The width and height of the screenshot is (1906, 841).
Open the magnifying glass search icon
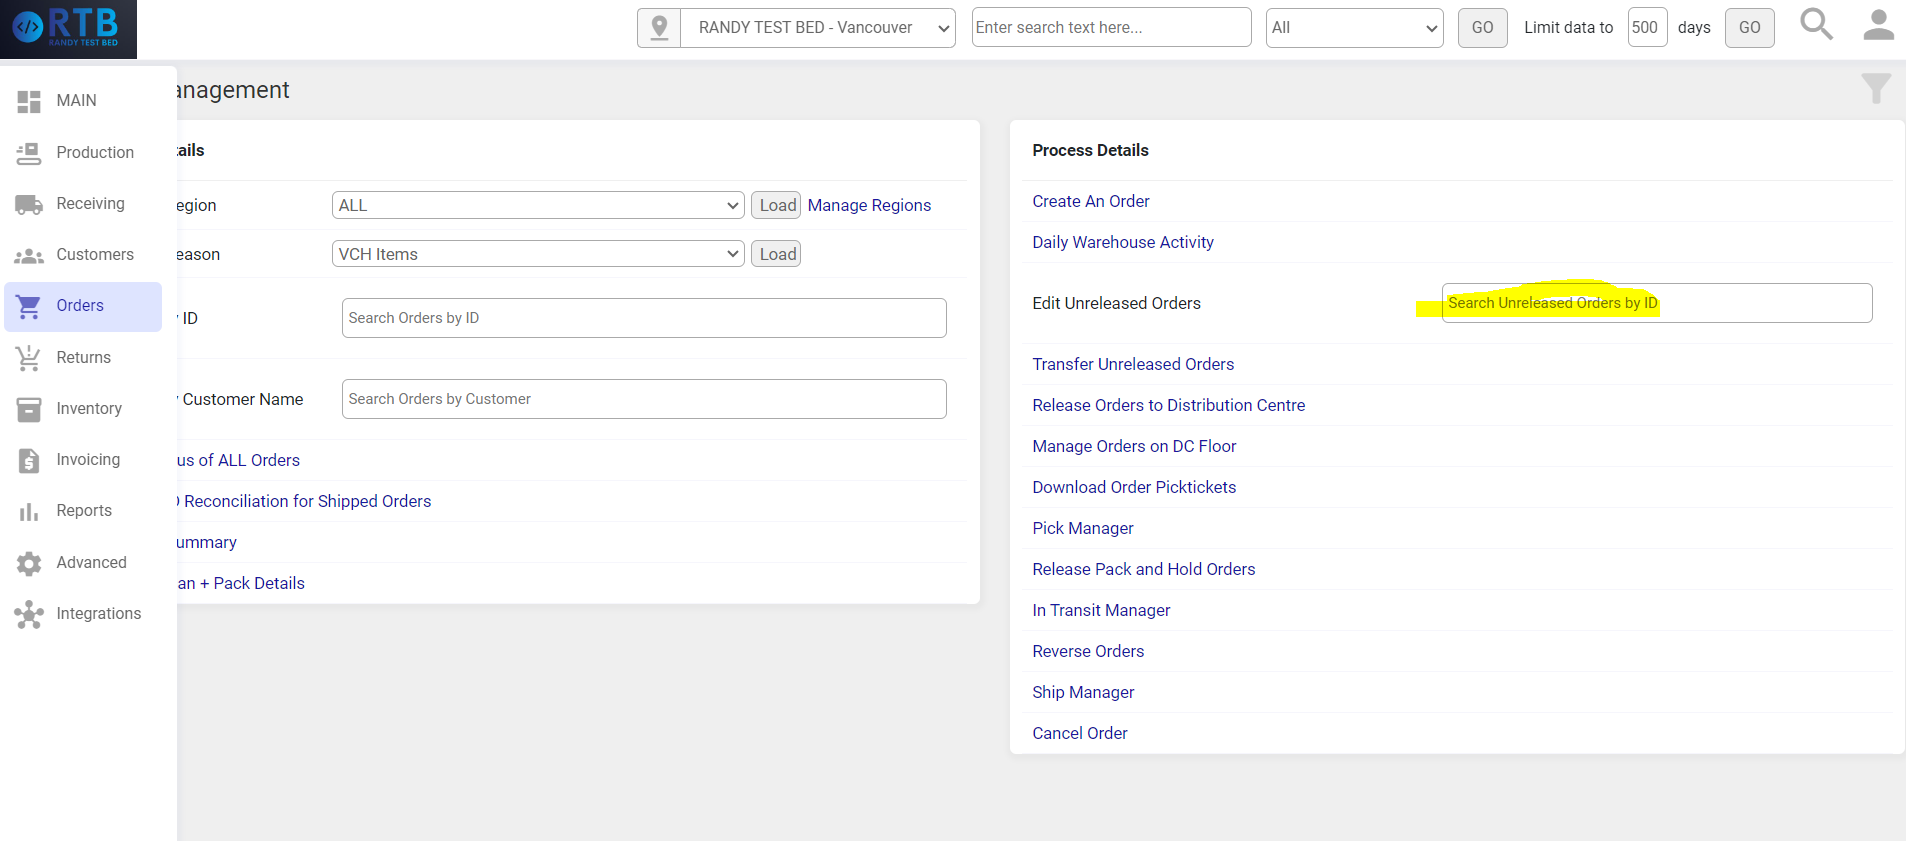[1816, 25]
